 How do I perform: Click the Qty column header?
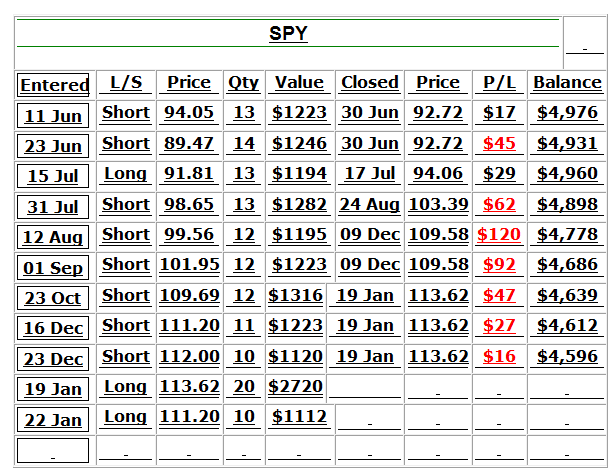(243, 82)
